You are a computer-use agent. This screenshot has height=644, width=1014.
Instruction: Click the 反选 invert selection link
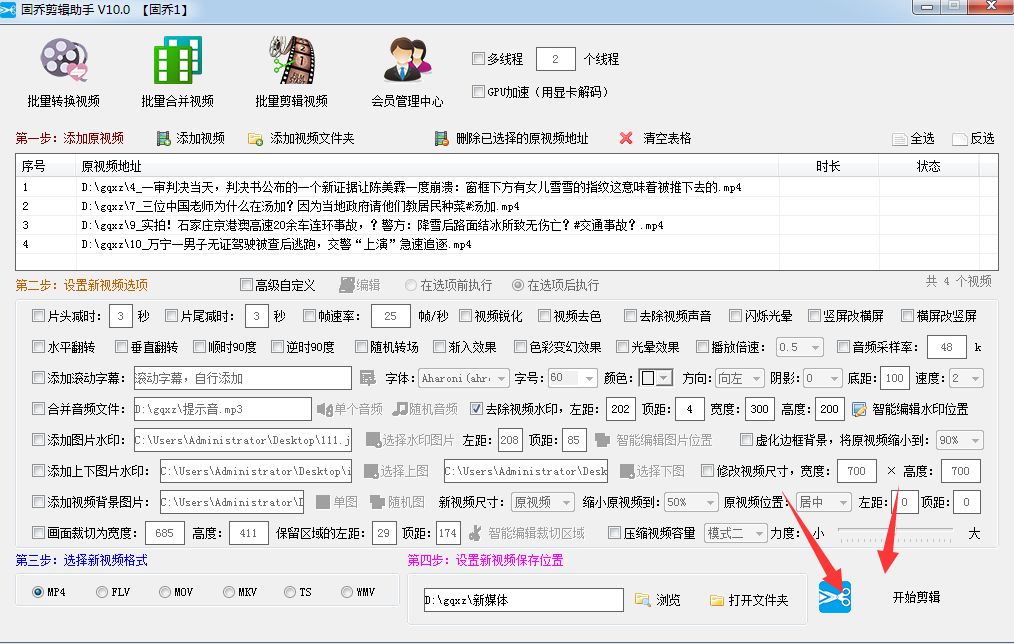(975, 138)
